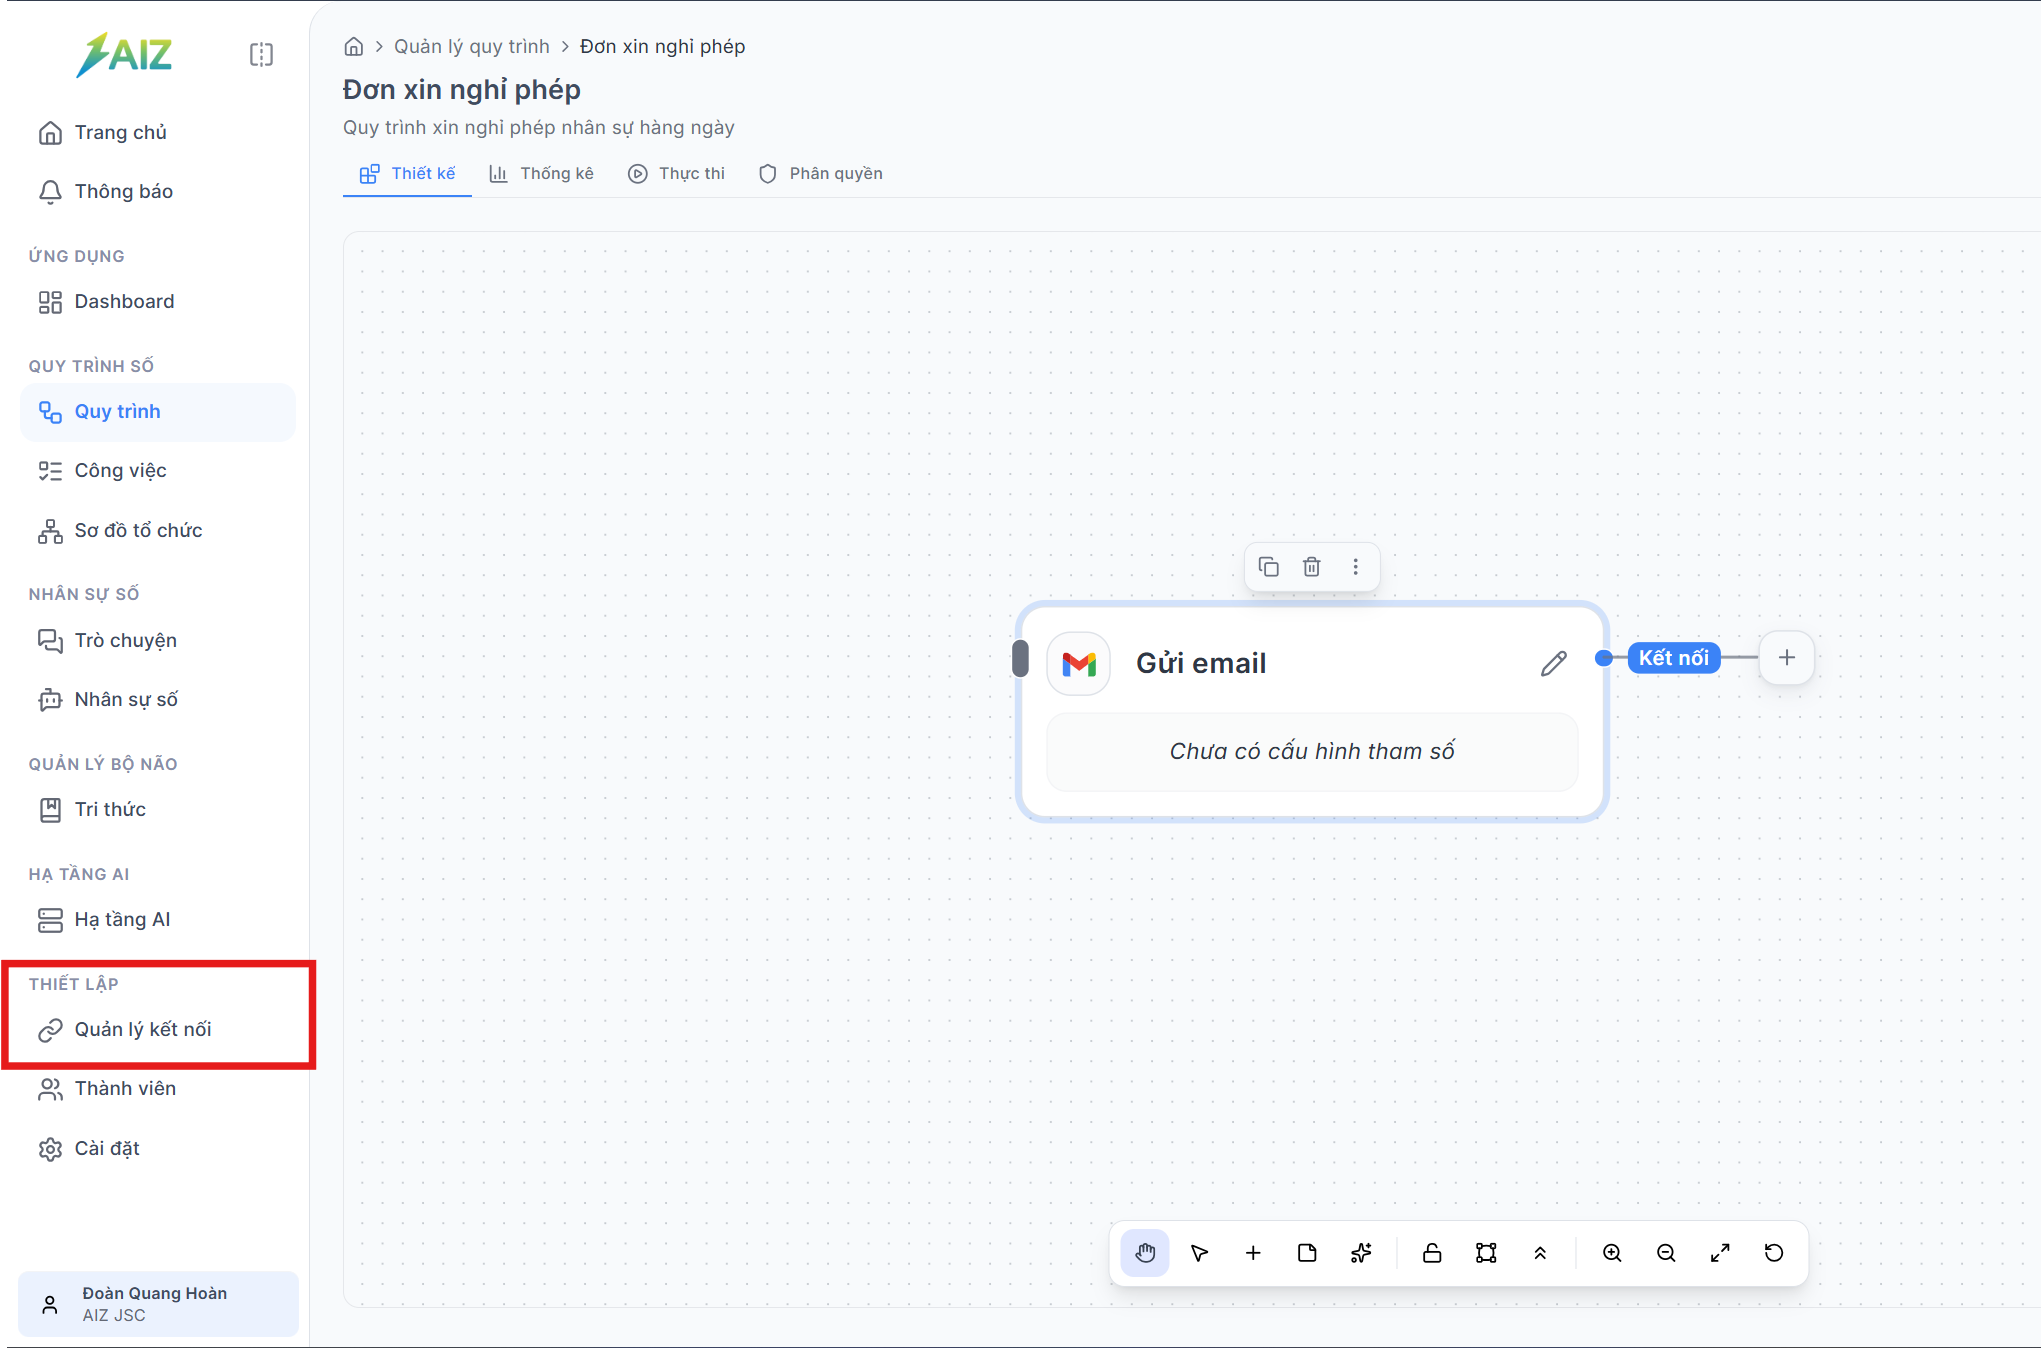This screenshot has height=1348, width=2041.
Task: Click the plus button after Kết nối
Action: [x=1787, y=658]
